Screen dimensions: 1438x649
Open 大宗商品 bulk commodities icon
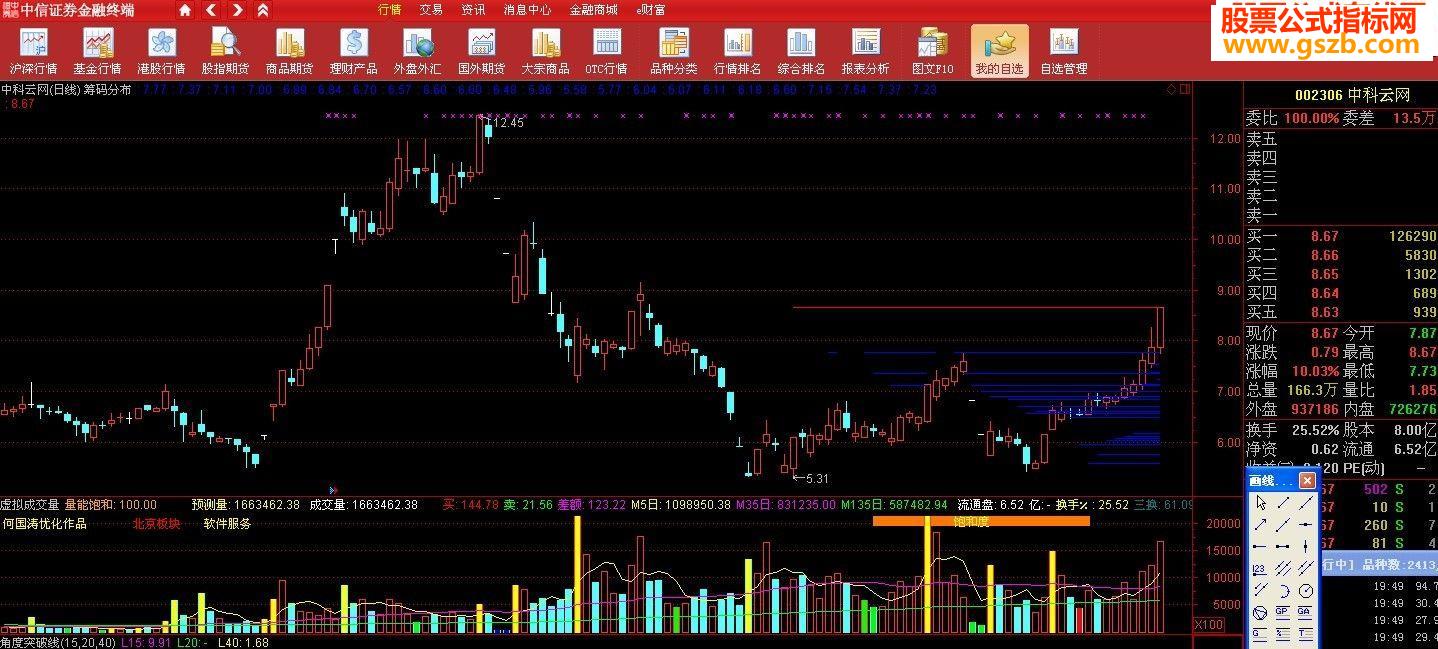(545, 50)
